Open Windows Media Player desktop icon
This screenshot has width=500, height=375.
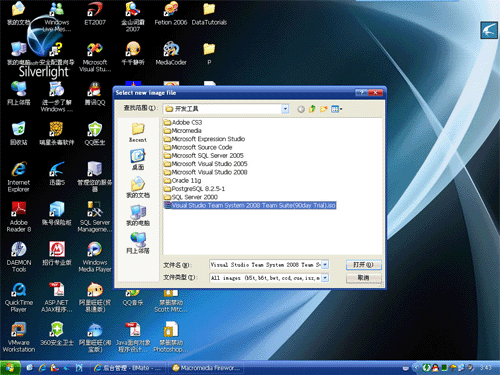tap(95, 257)
